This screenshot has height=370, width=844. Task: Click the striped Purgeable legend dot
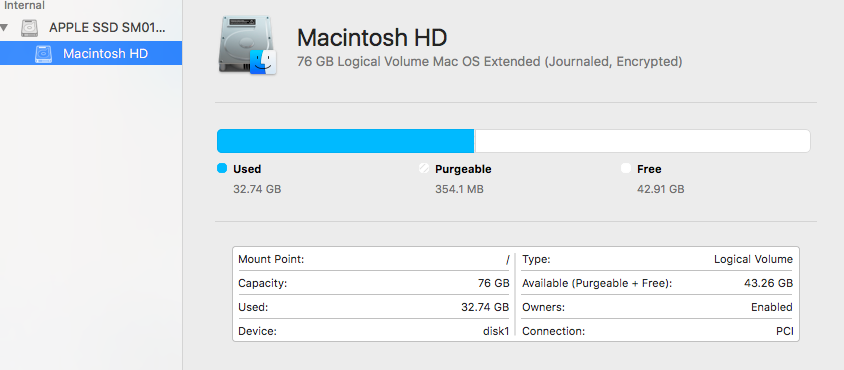point(424,168)
